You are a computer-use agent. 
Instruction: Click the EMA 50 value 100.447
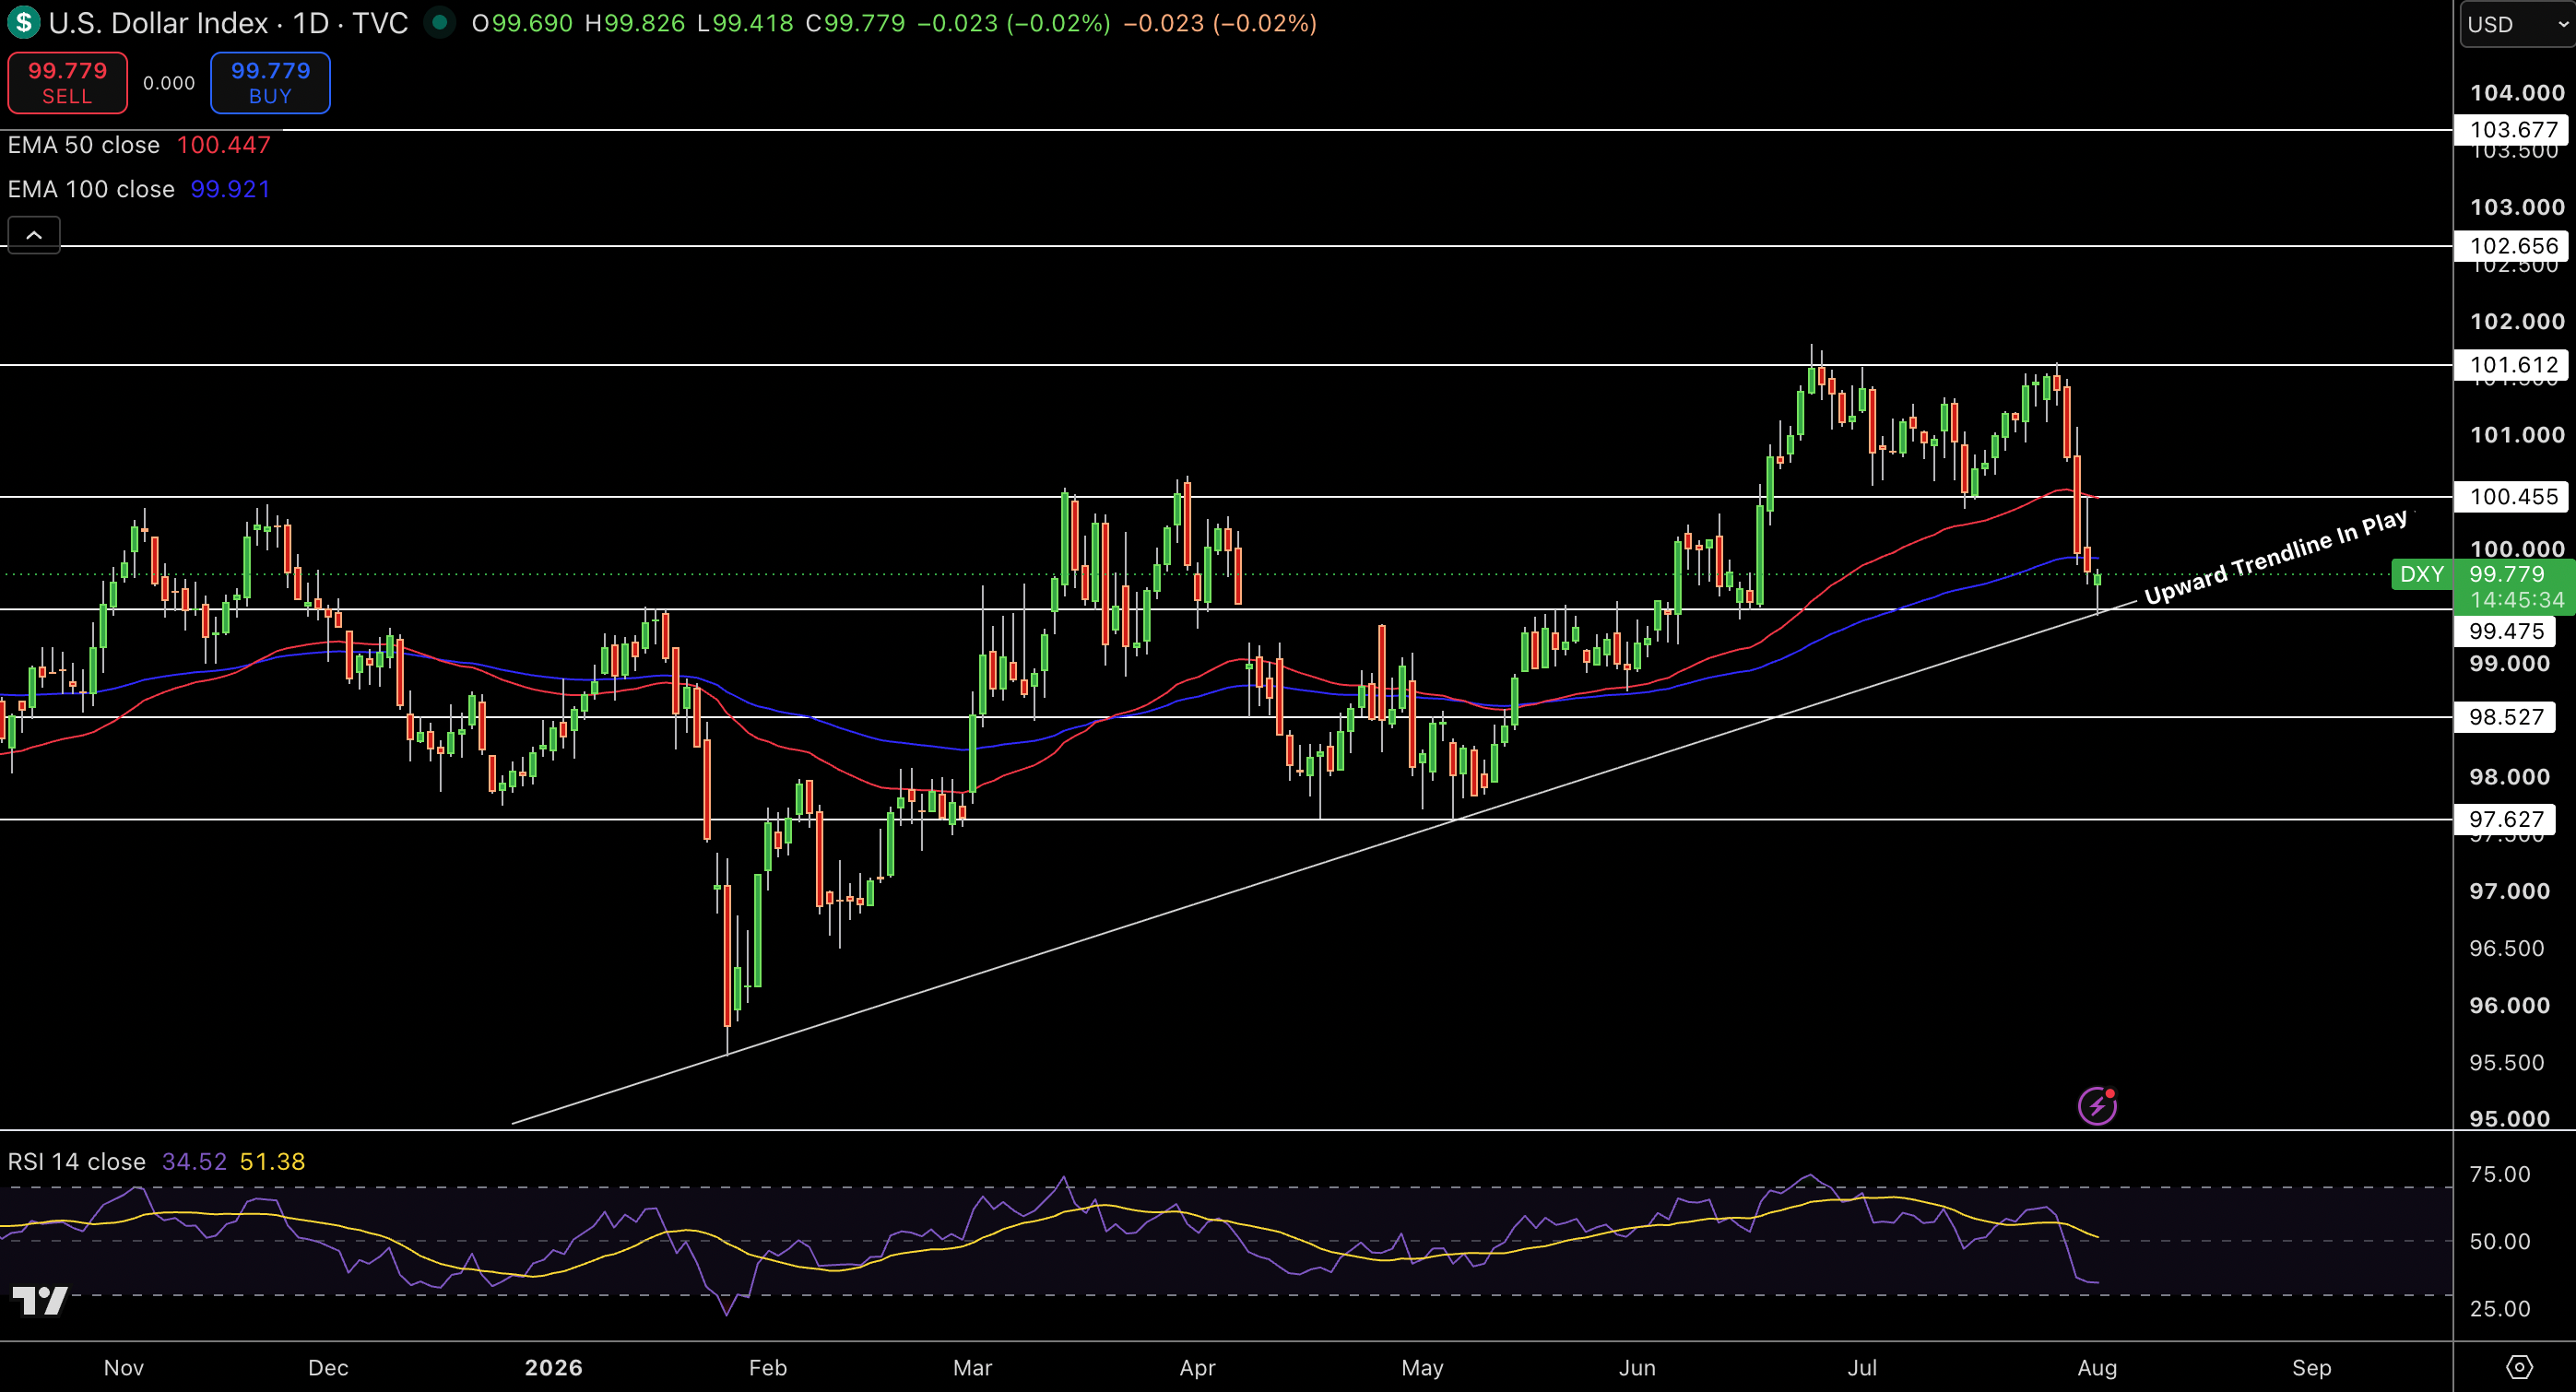pos(224,145)
